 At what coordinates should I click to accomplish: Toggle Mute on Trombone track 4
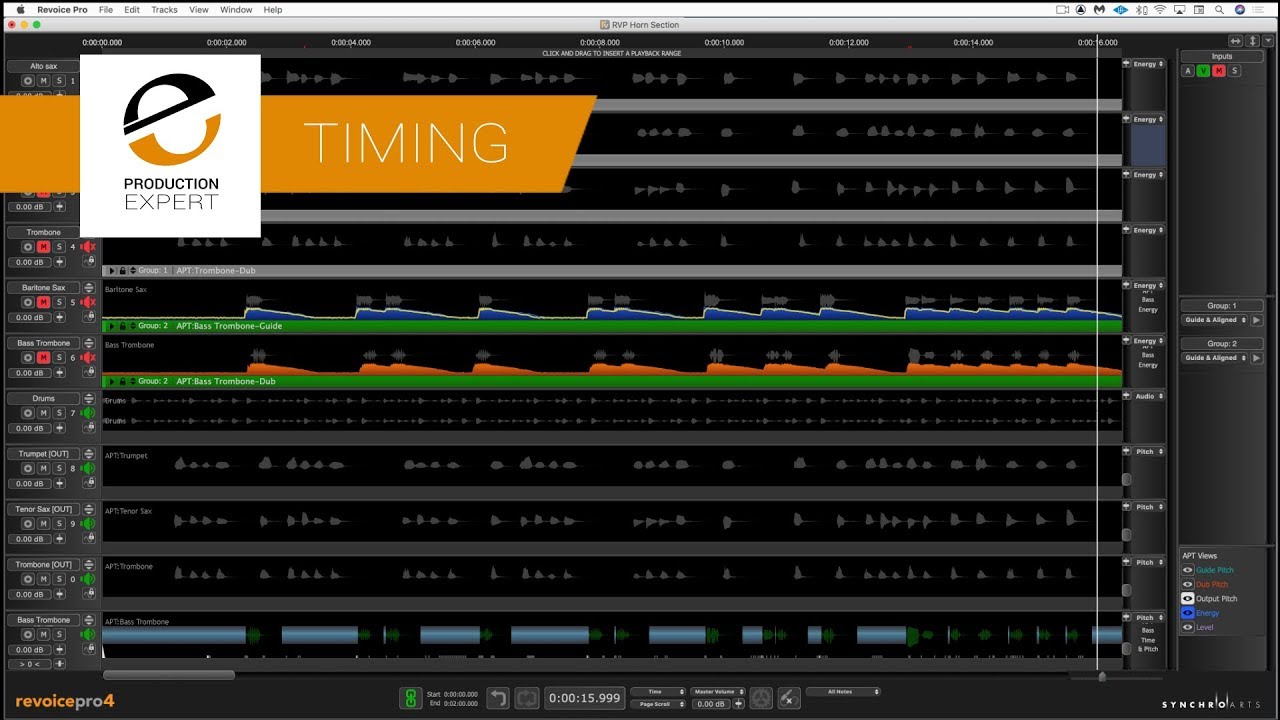pos(44,247)
